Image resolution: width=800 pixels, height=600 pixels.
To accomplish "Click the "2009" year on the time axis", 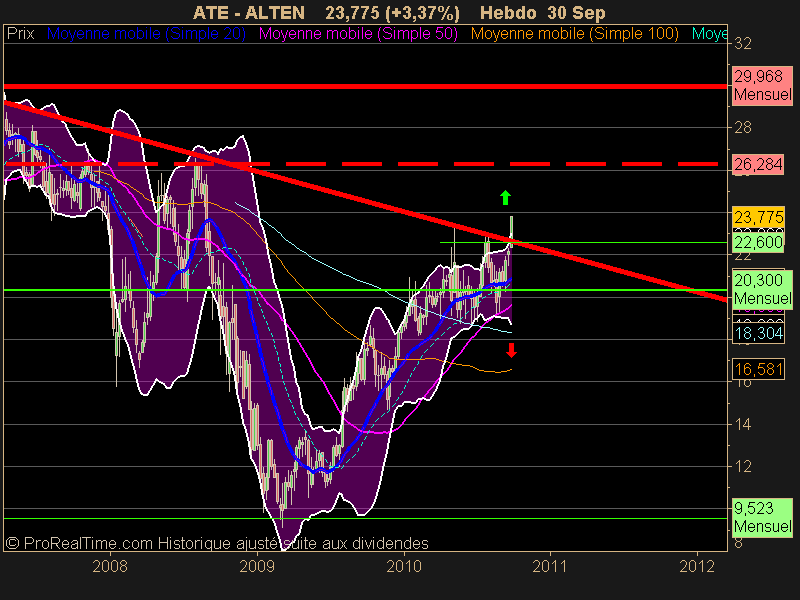I will [257, 566].
